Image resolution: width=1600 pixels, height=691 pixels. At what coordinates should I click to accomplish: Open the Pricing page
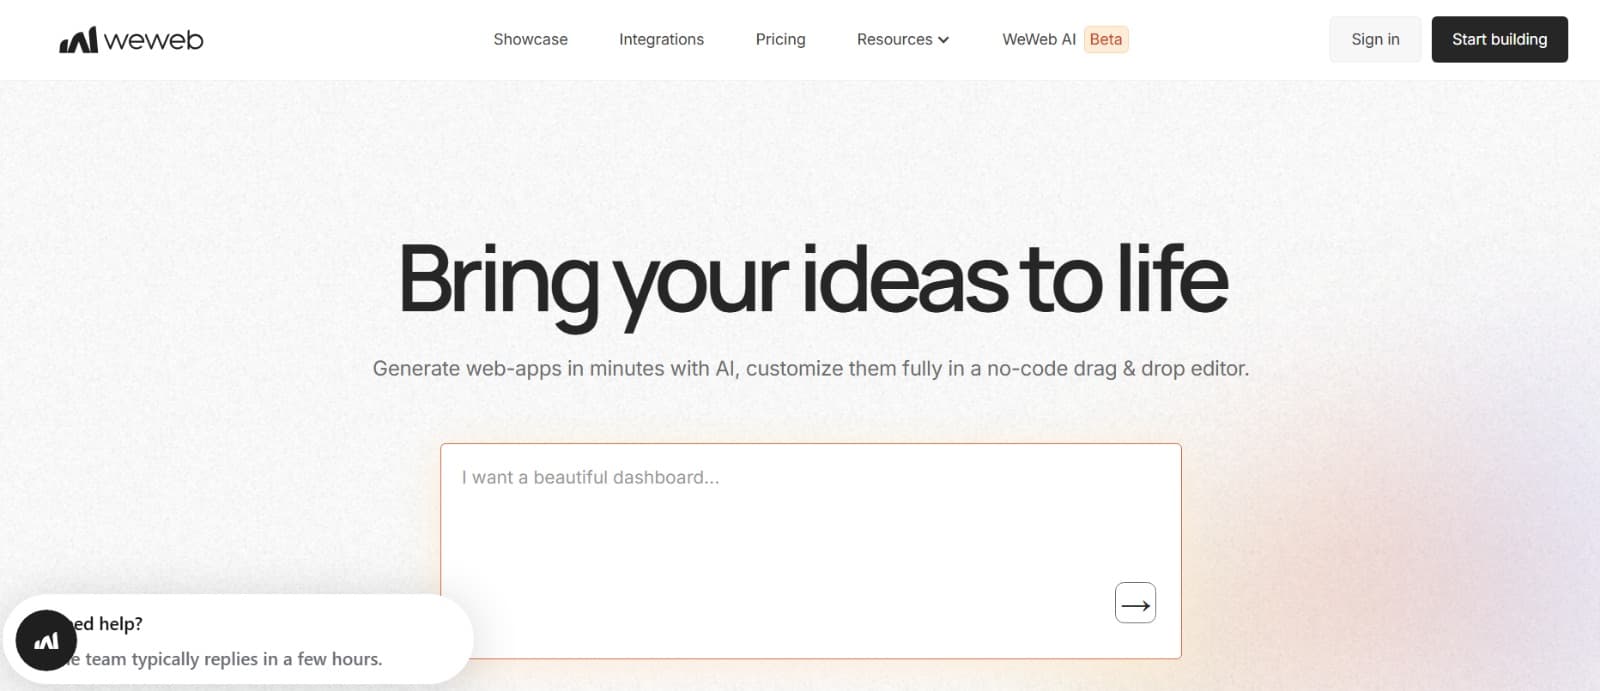point(780,40)
